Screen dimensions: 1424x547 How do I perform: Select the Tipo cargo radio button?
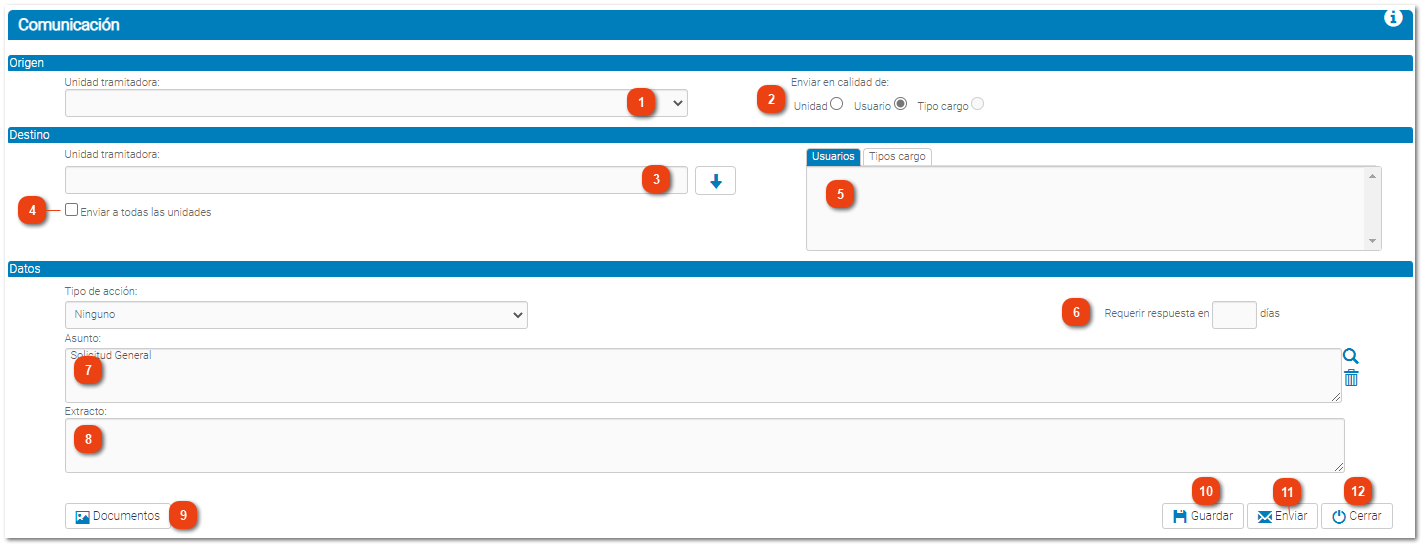click(x=977, y=103)
